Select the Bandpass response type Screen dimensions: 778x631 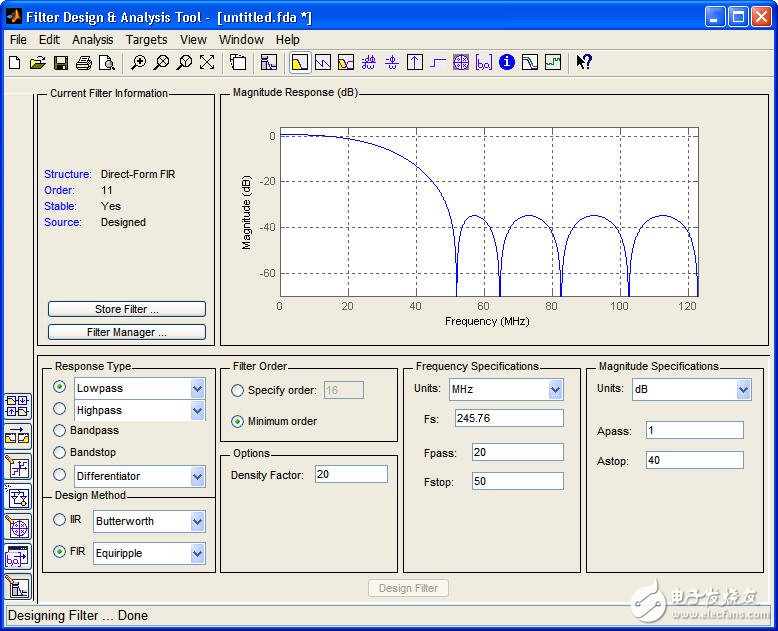61,431
